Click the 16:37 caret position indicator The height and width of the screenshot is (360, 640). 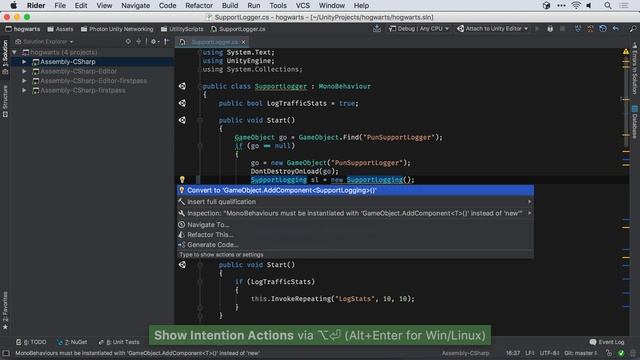tap(513, 353)
